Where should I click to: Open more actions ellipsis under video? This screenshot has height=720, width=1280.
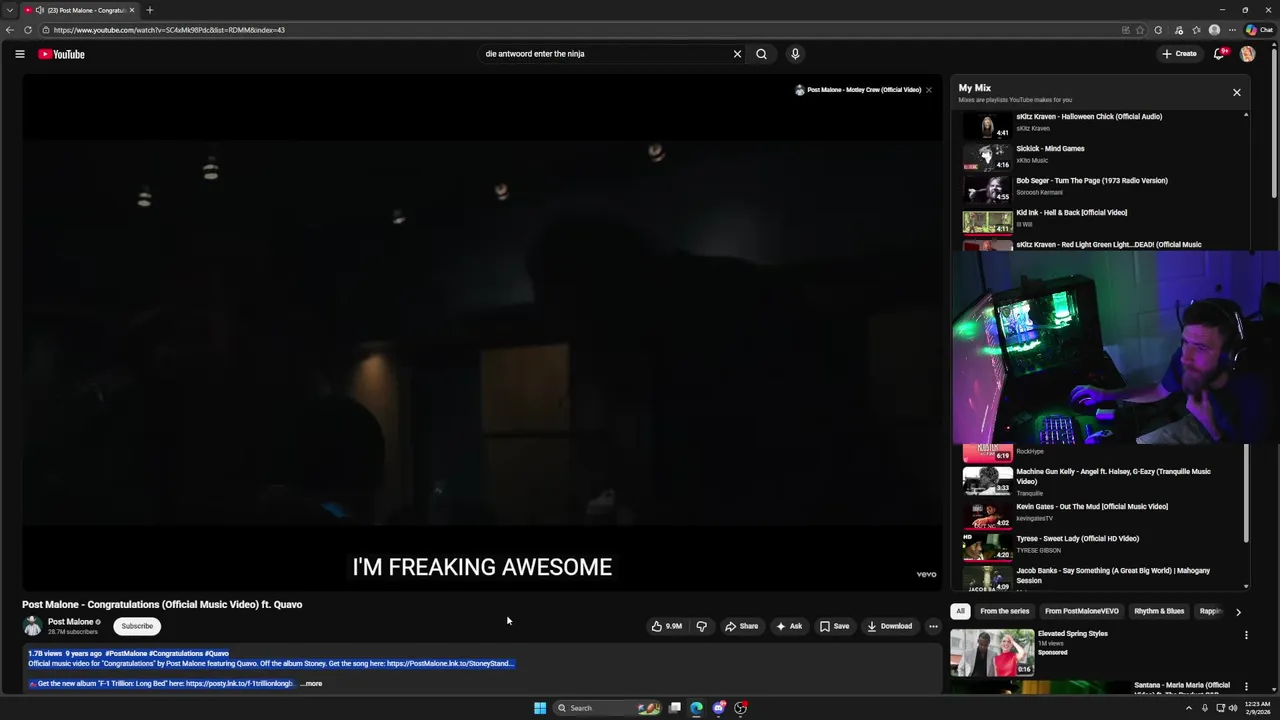click(933, 626)
